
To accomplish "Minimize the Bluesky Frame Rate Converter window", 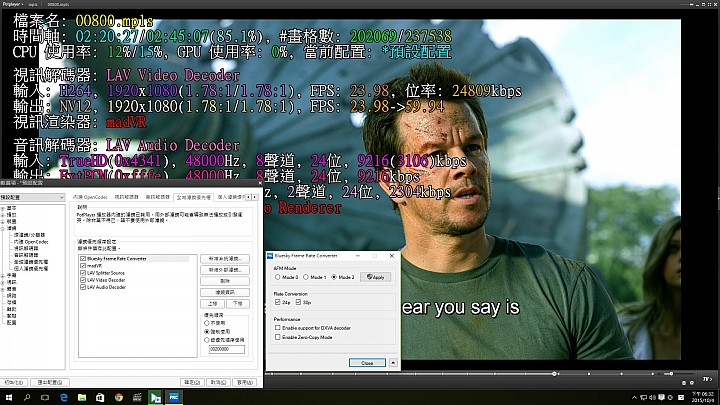I will 358,256.
